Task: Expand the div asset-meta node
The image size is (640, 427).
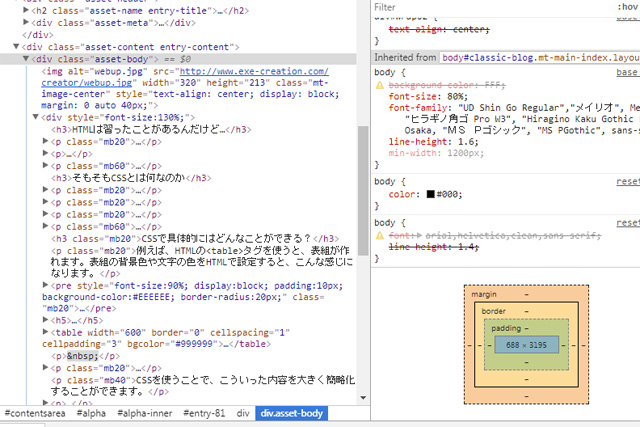Action: coord(26,22)
